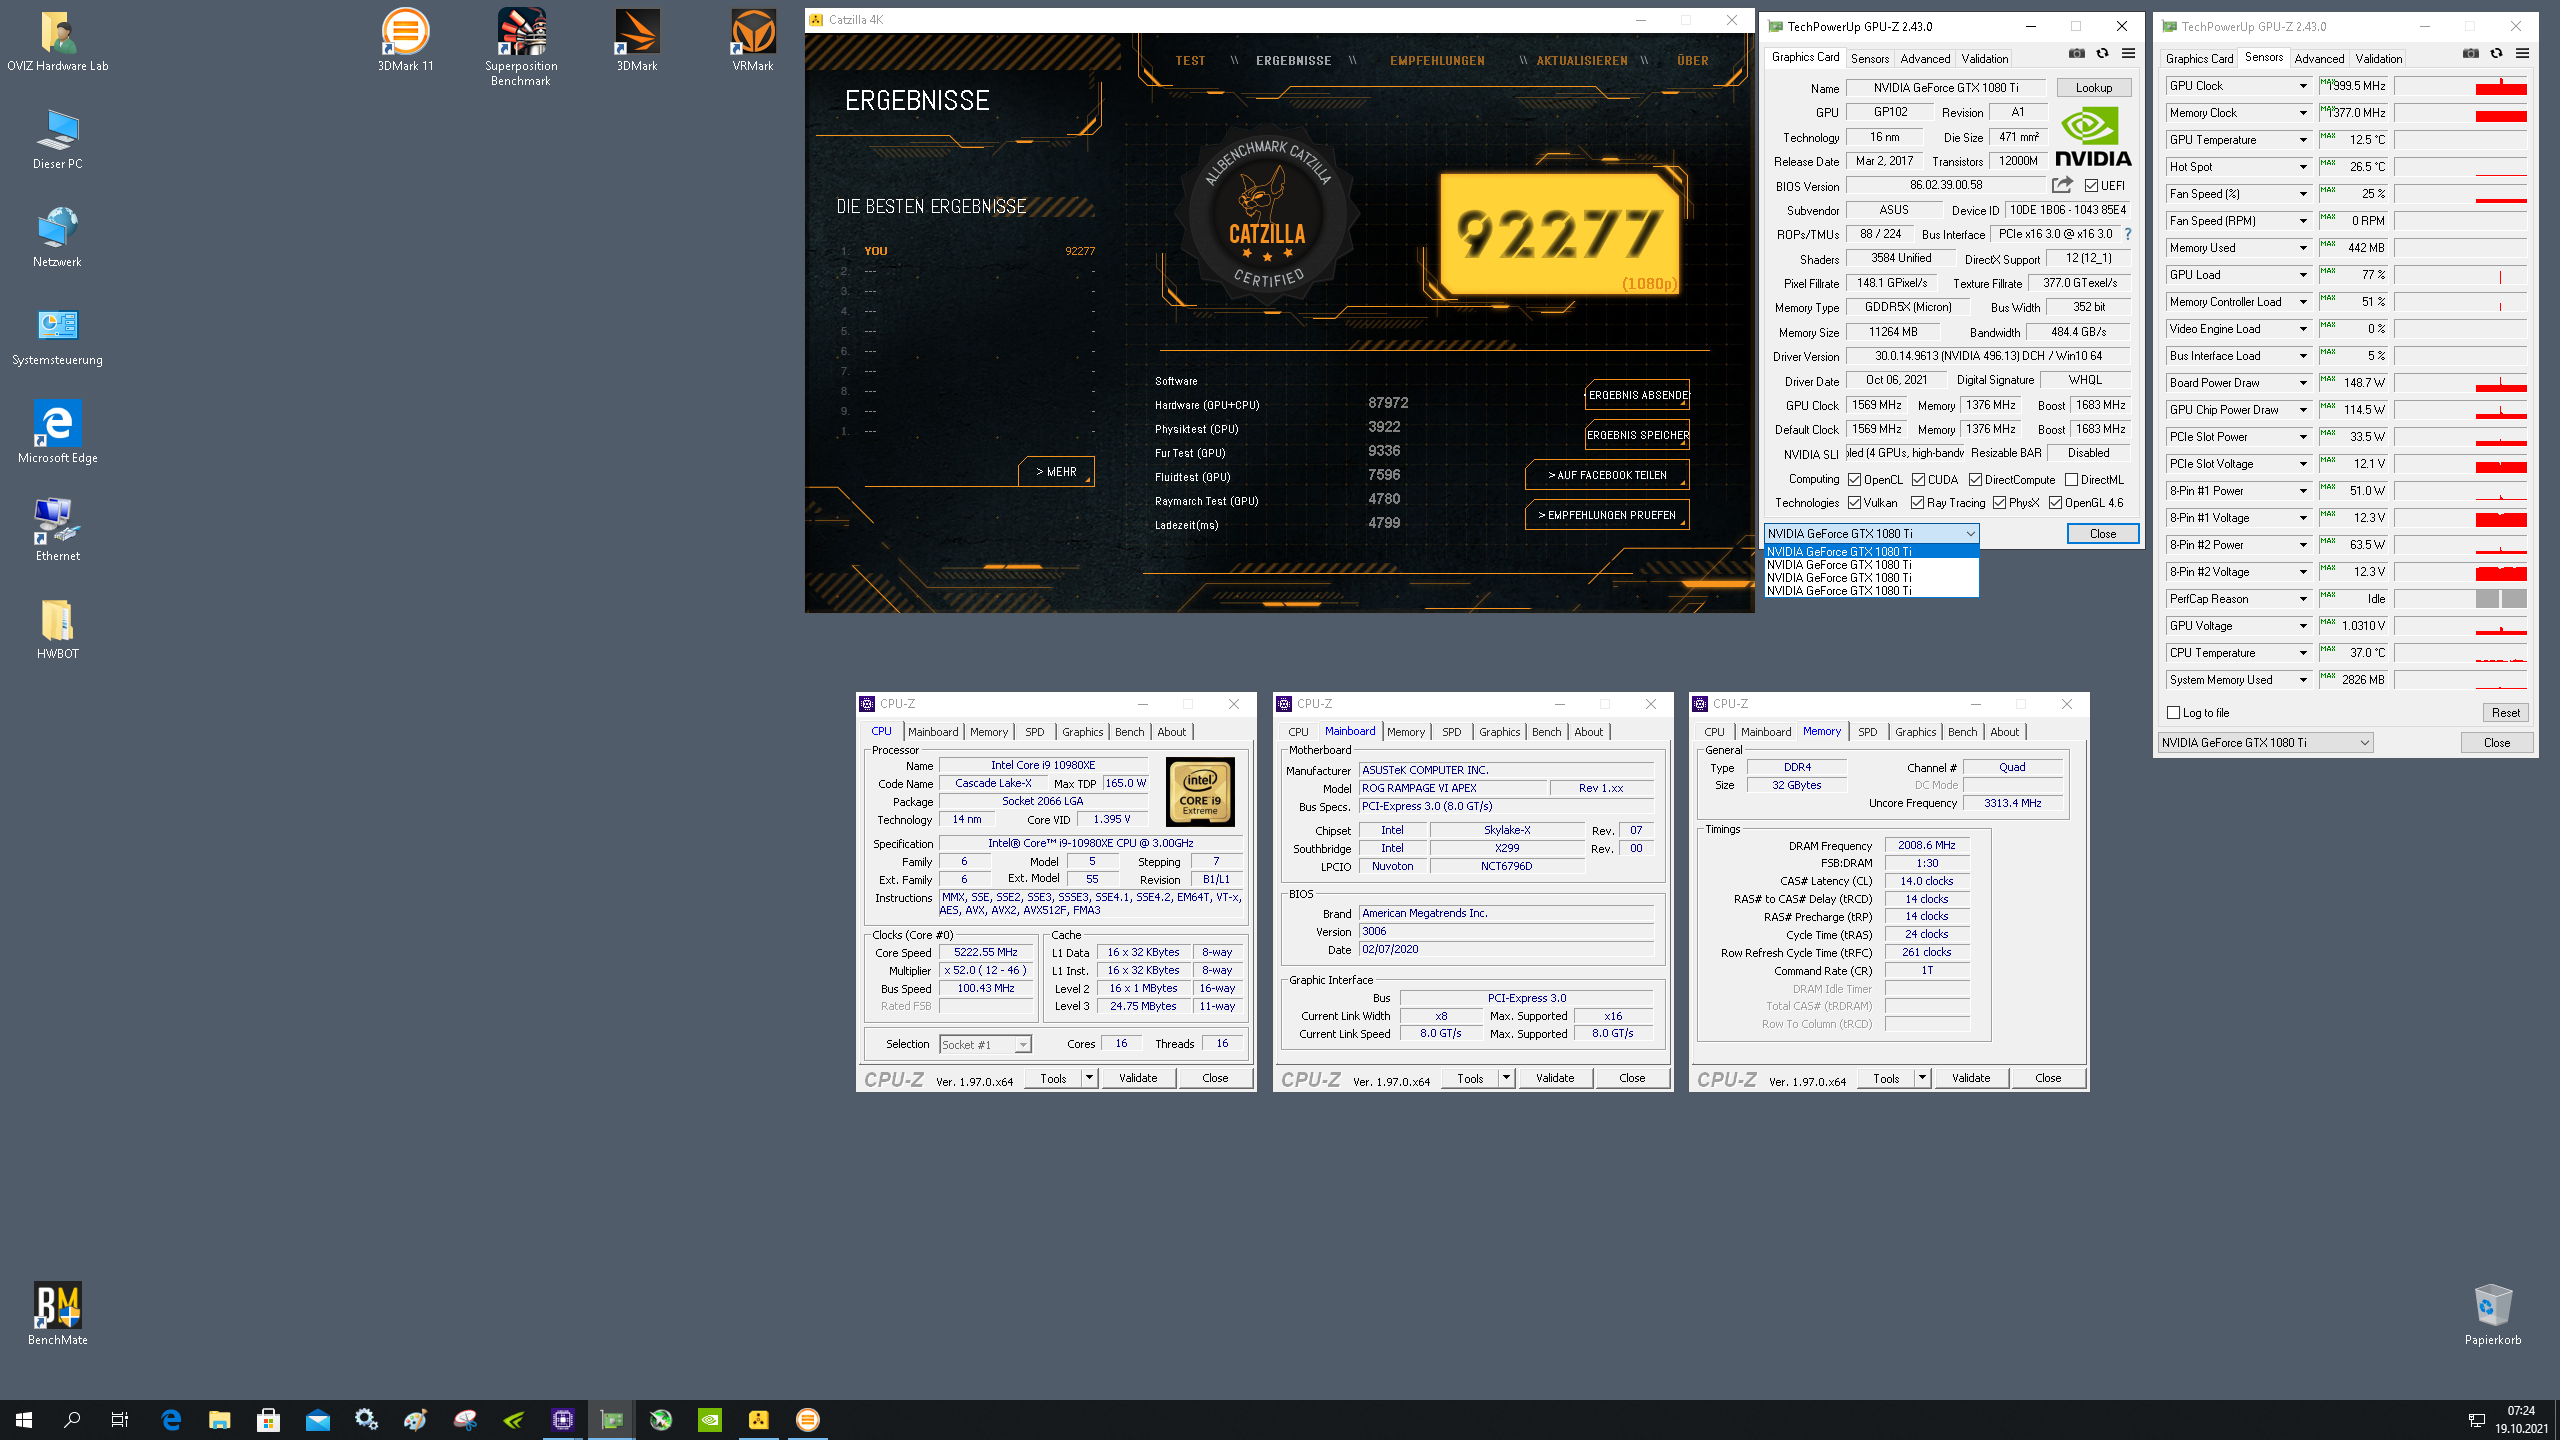The height and width of the screenshot is (1440, 2560).
Task: Open the Mail app from the taskbar
Action: (x=317, y=1419)
